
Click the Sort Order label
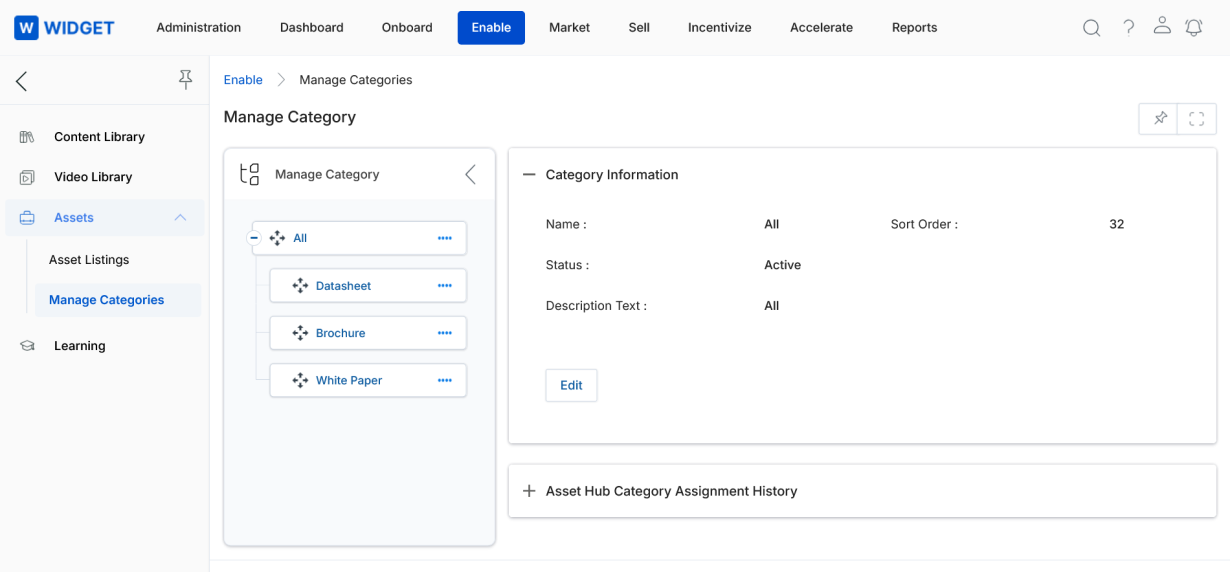tap(924, 224)
